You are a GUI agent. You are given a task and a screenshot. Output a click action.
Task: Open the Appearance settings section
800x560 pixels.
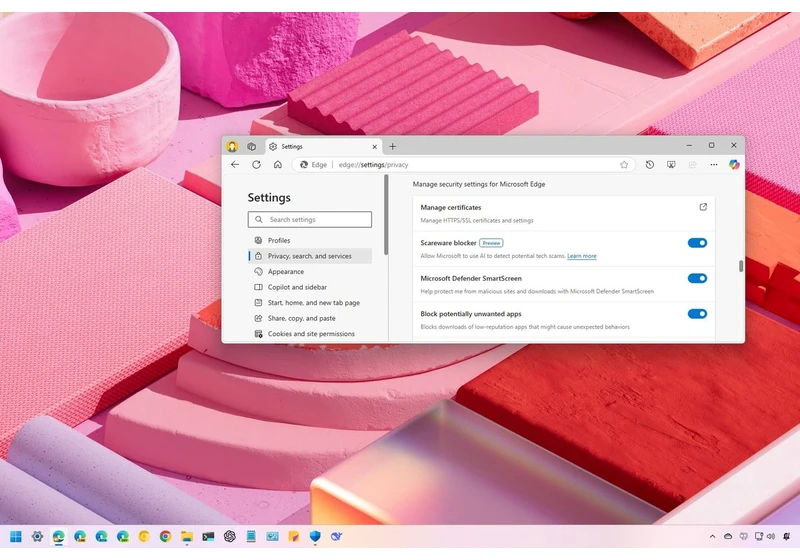click(310, 271)
